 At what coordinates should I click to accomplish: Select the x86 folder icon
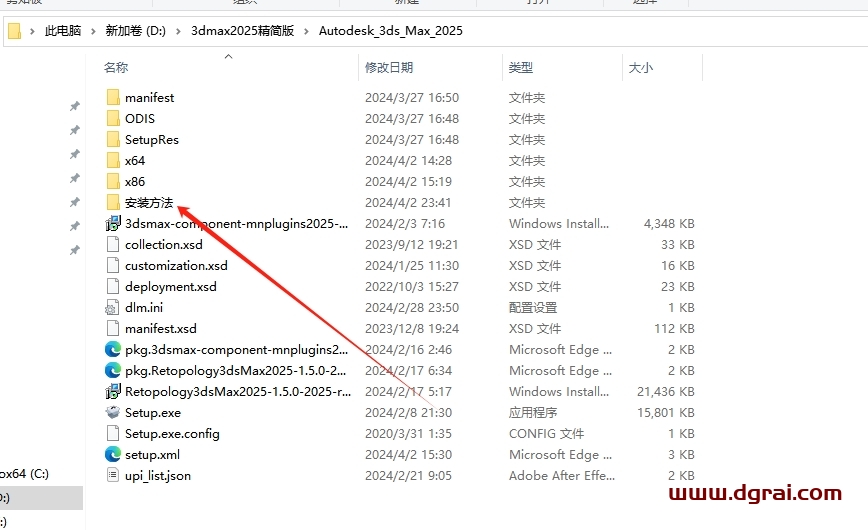click(113, 182)
